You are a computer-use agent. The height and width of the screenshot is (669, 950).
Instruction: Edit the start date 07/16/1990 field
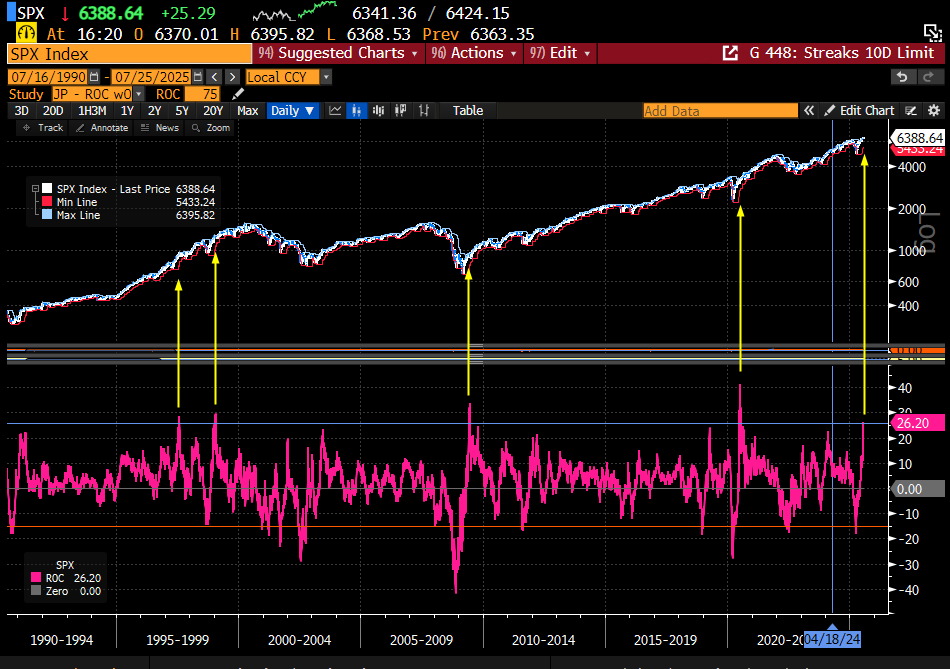(50, 77)
